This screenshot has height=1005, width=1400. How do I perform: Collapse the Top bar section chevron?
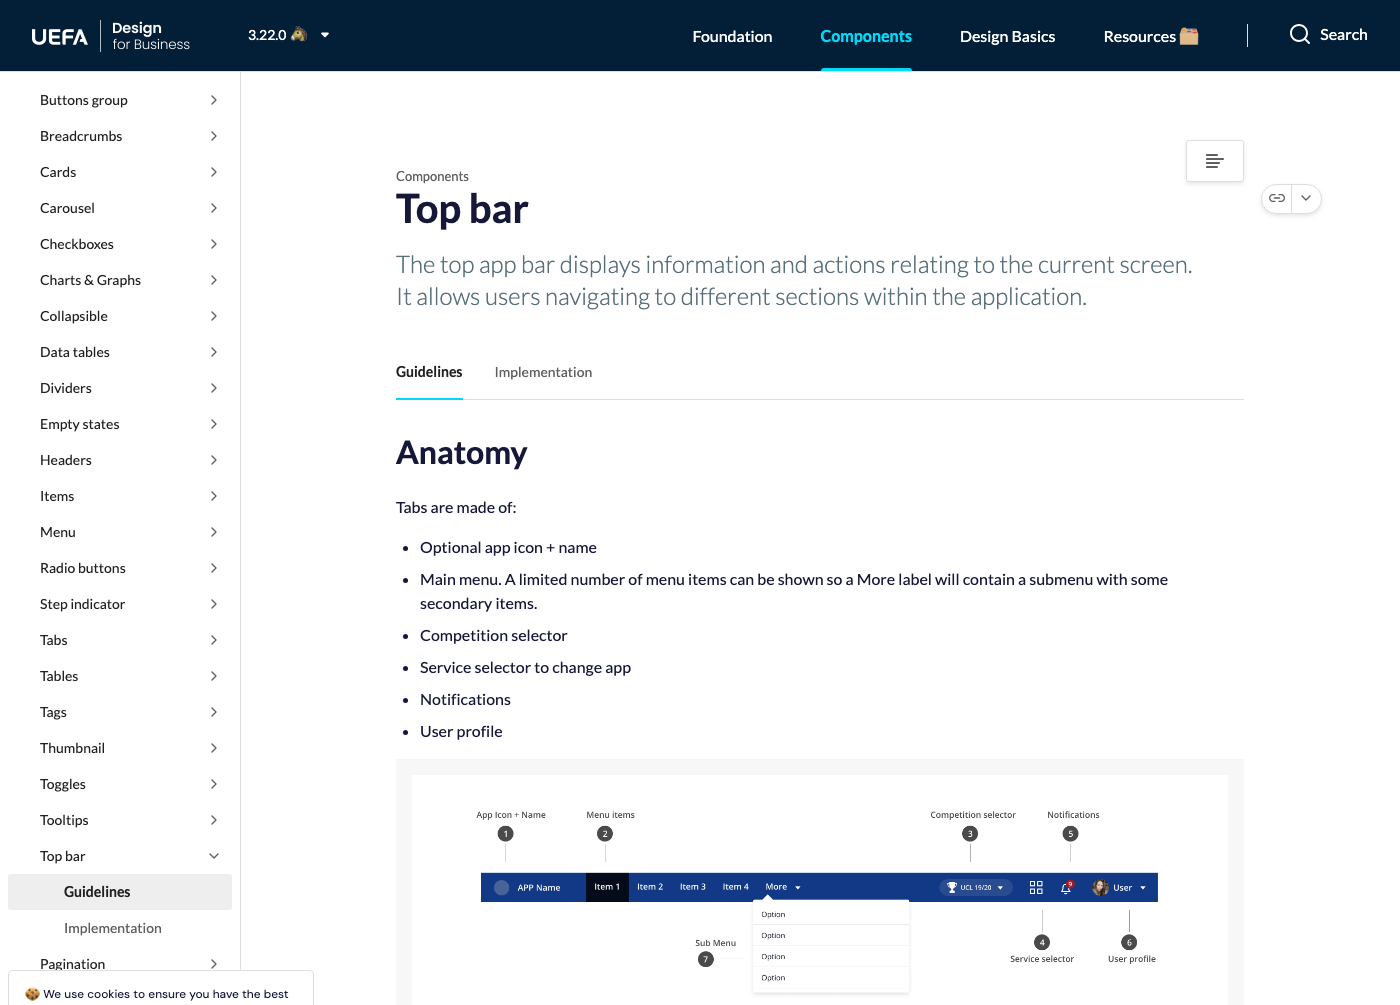point(214,856)
